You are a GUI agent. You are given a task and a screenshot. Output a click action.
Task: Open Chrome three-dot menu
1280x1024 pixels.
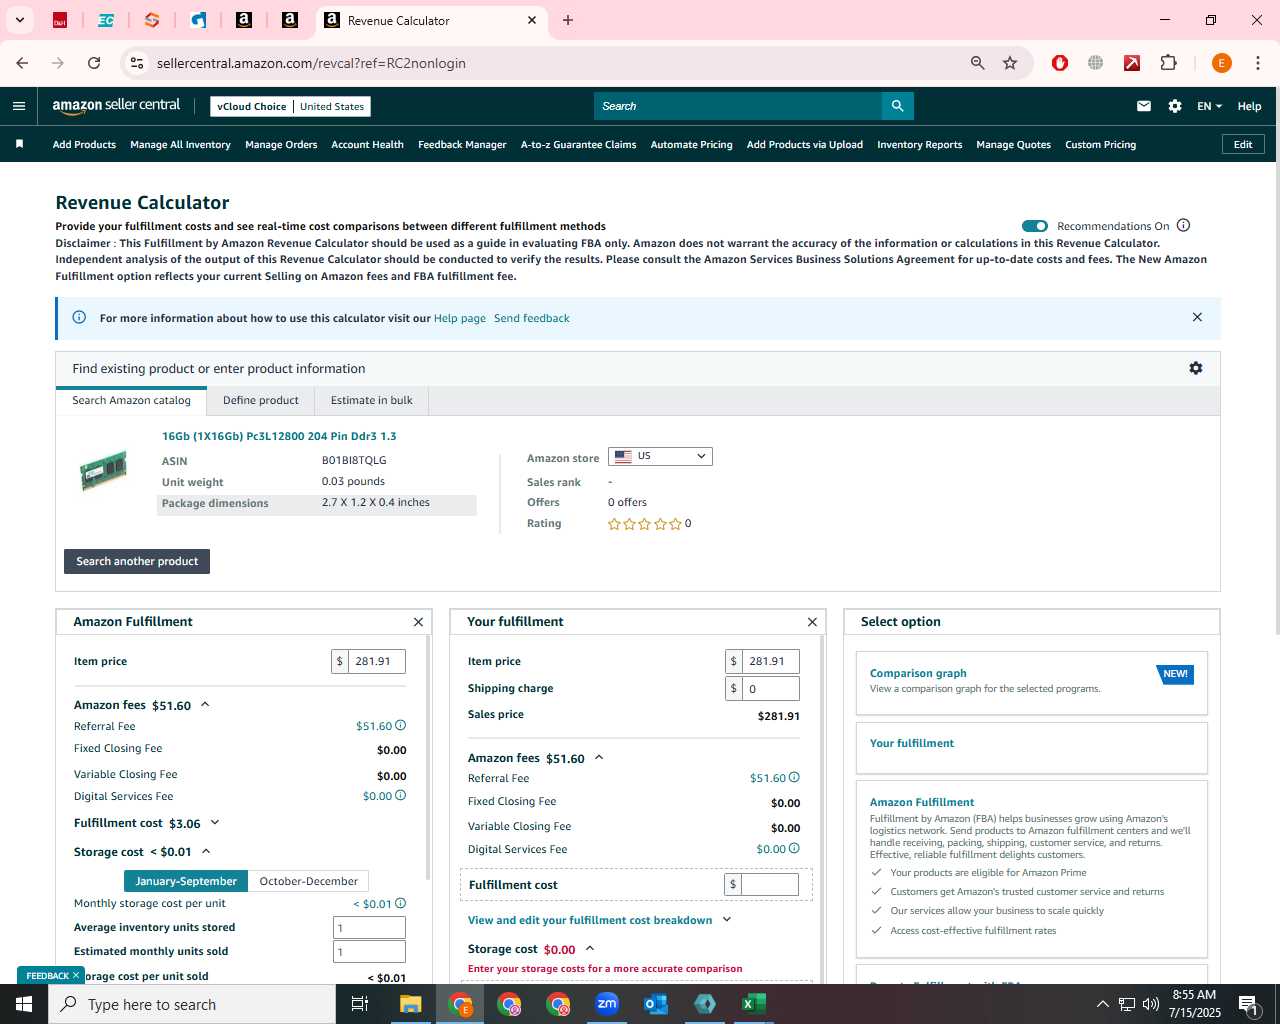[1257, 63]
